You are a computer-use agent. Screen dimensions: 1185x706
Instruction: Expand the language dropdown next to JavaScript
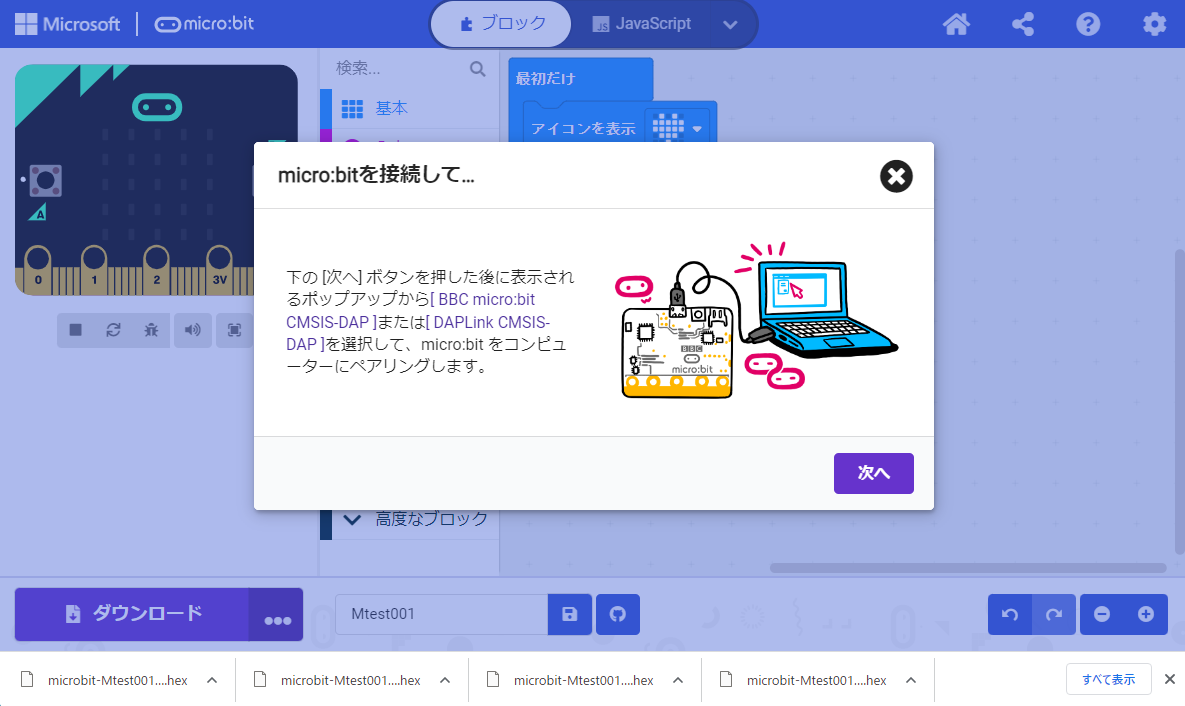point(730,24)
